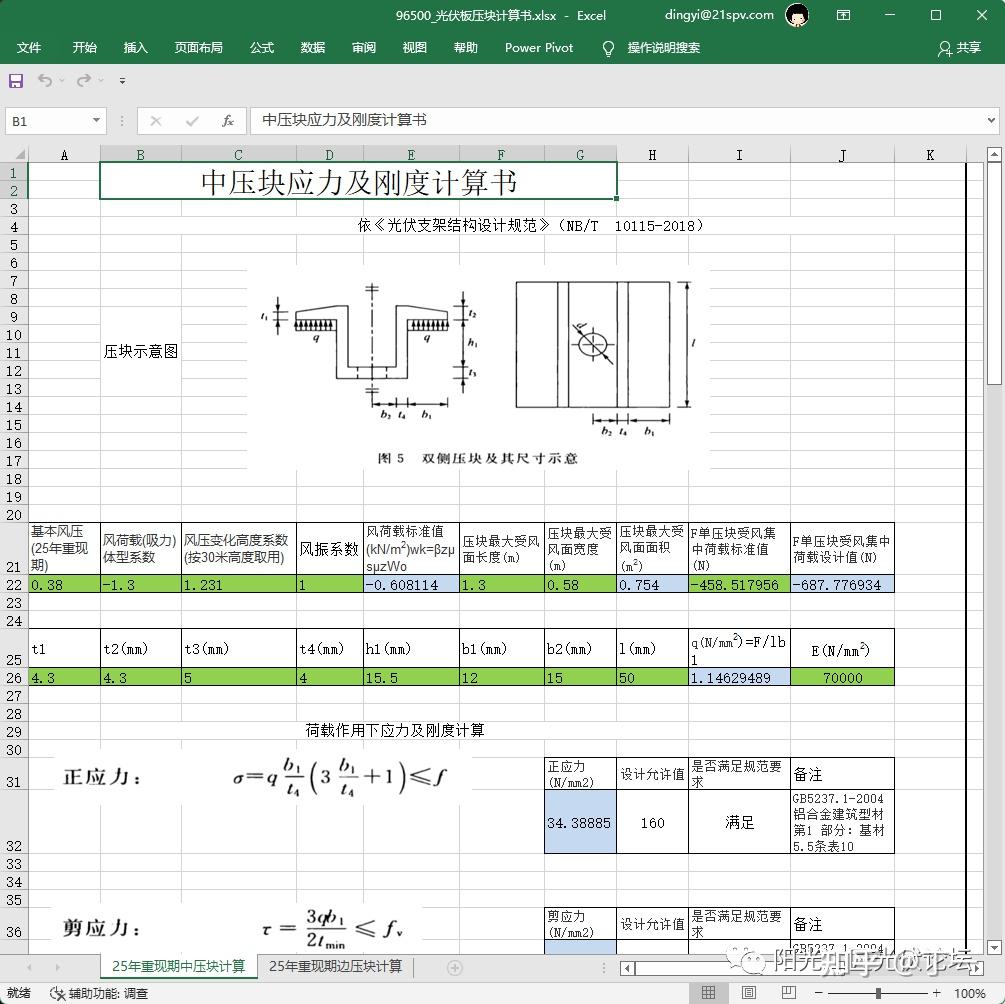Add a new sheet with plus icon
This screenshot has width=1005, height=1004.
pyautogui.click(x=454, y=967)
